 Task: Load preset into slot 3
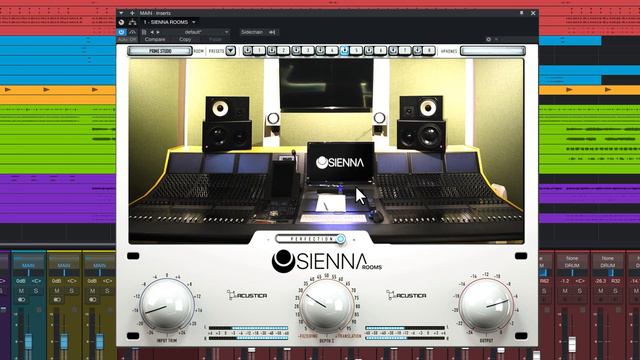[x=296, y=51]
